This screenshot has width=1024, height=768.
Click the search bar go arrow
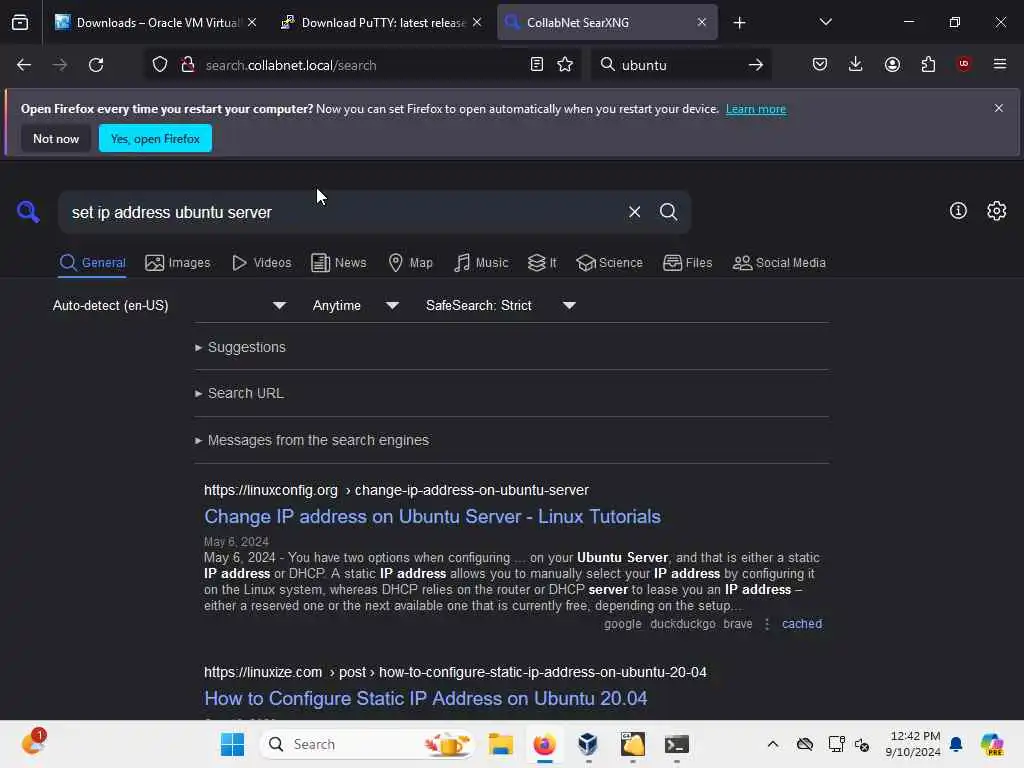[756, 65]
